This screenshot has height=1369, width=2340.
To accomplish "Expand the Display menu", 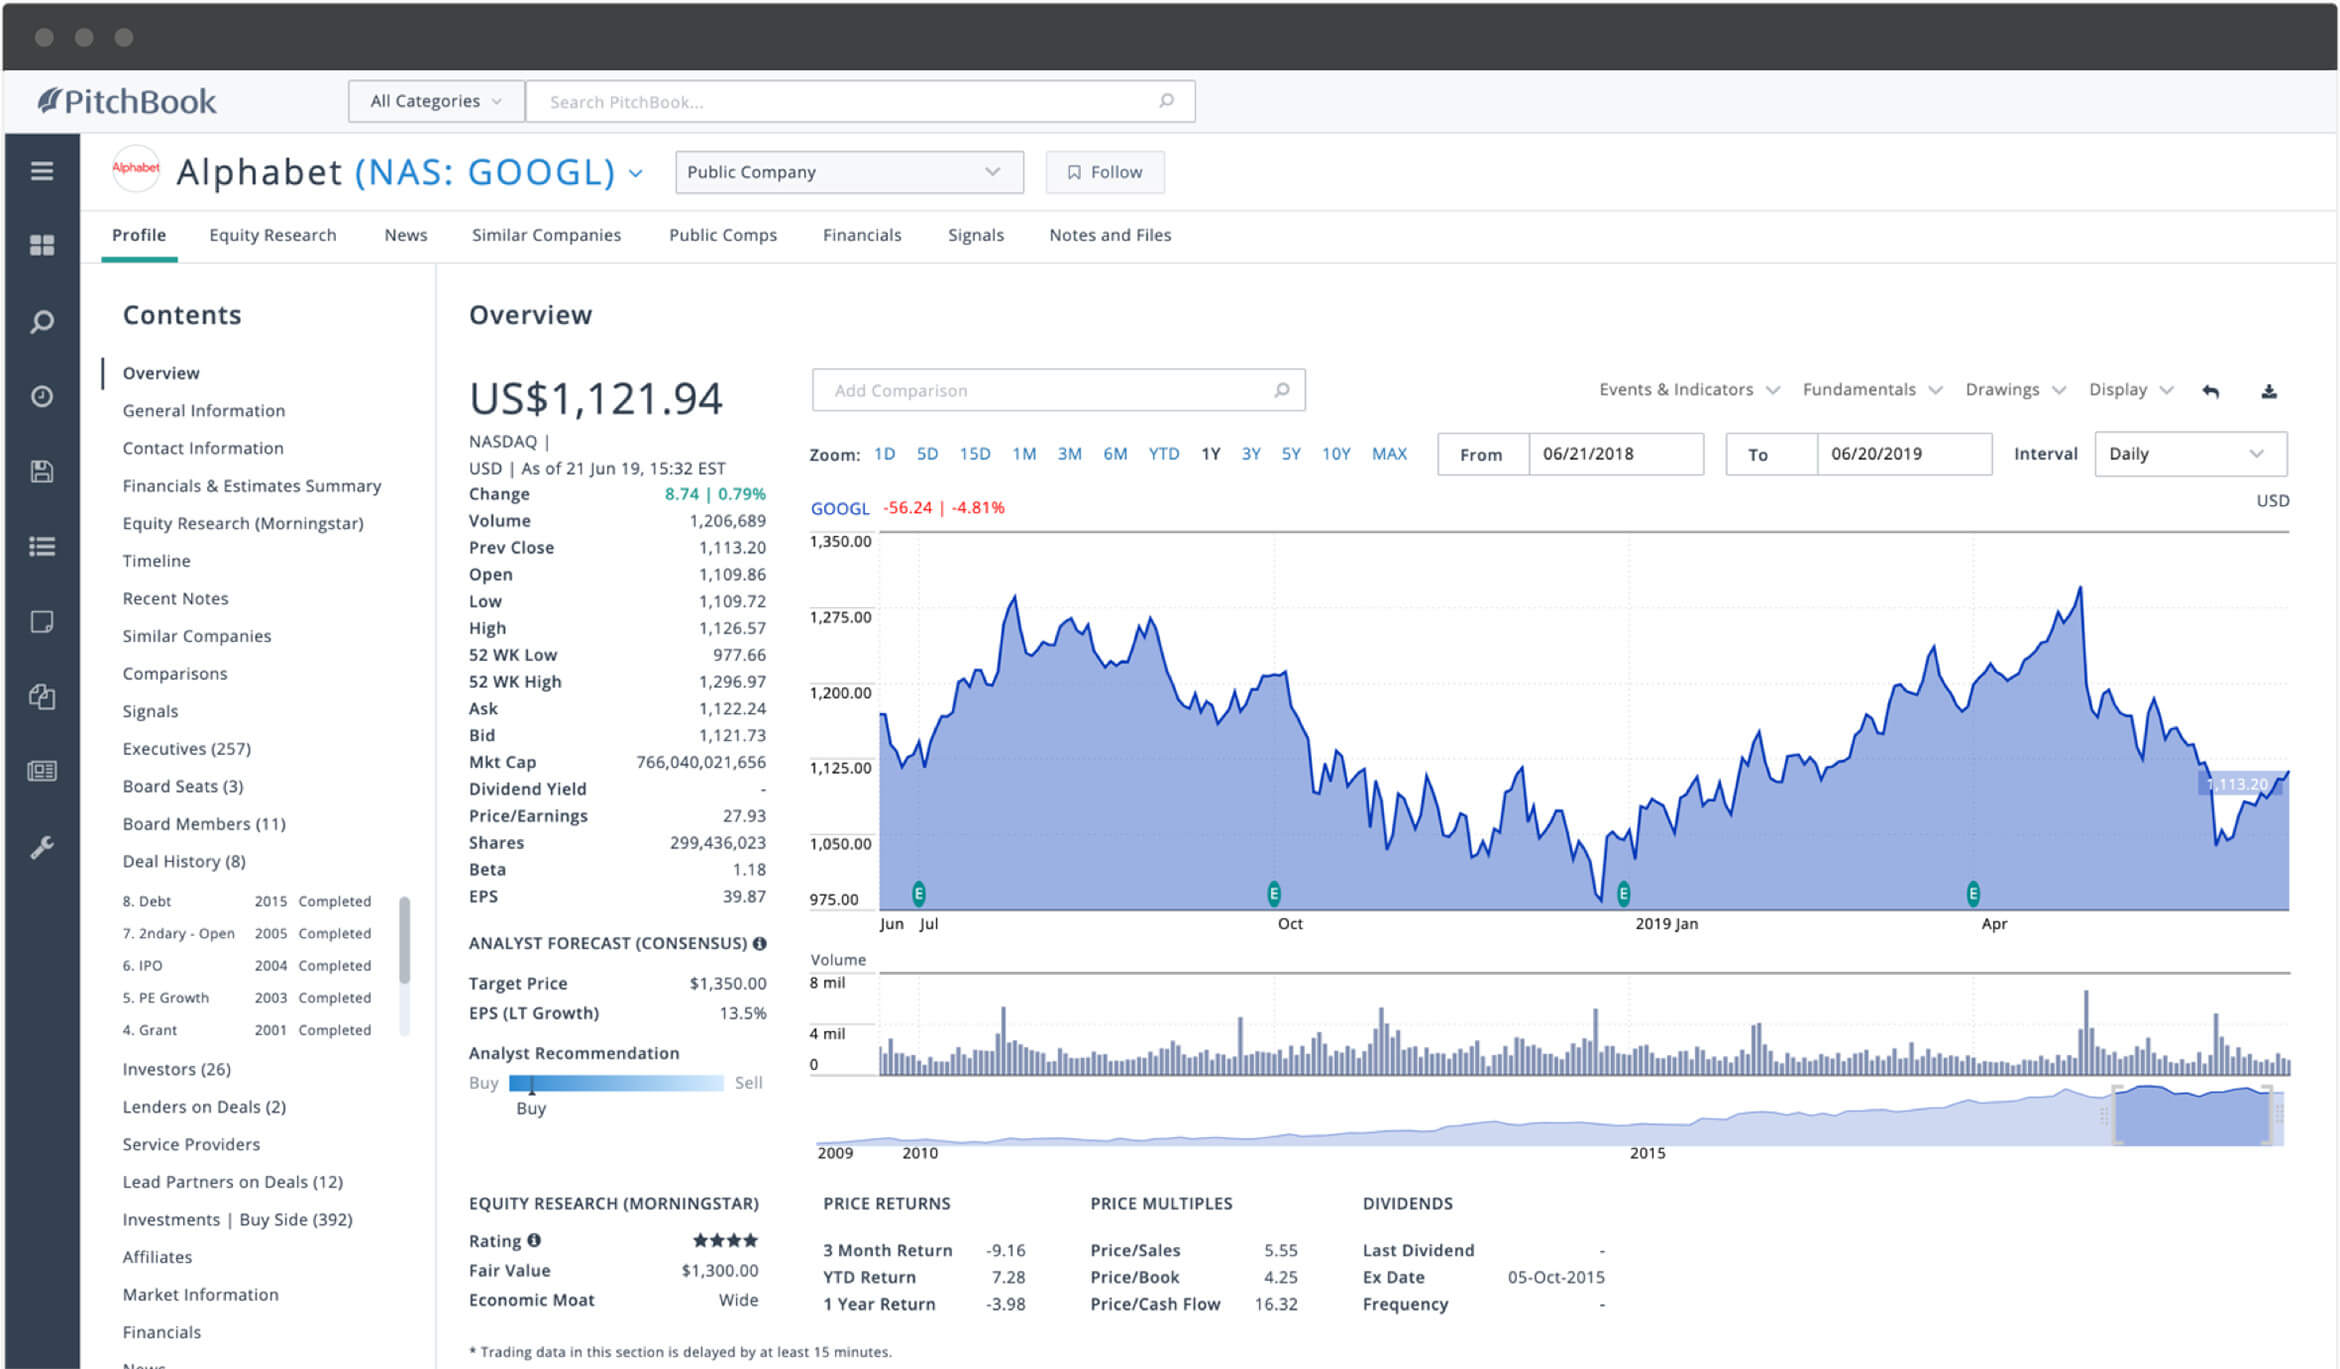I will (2131, 389).
